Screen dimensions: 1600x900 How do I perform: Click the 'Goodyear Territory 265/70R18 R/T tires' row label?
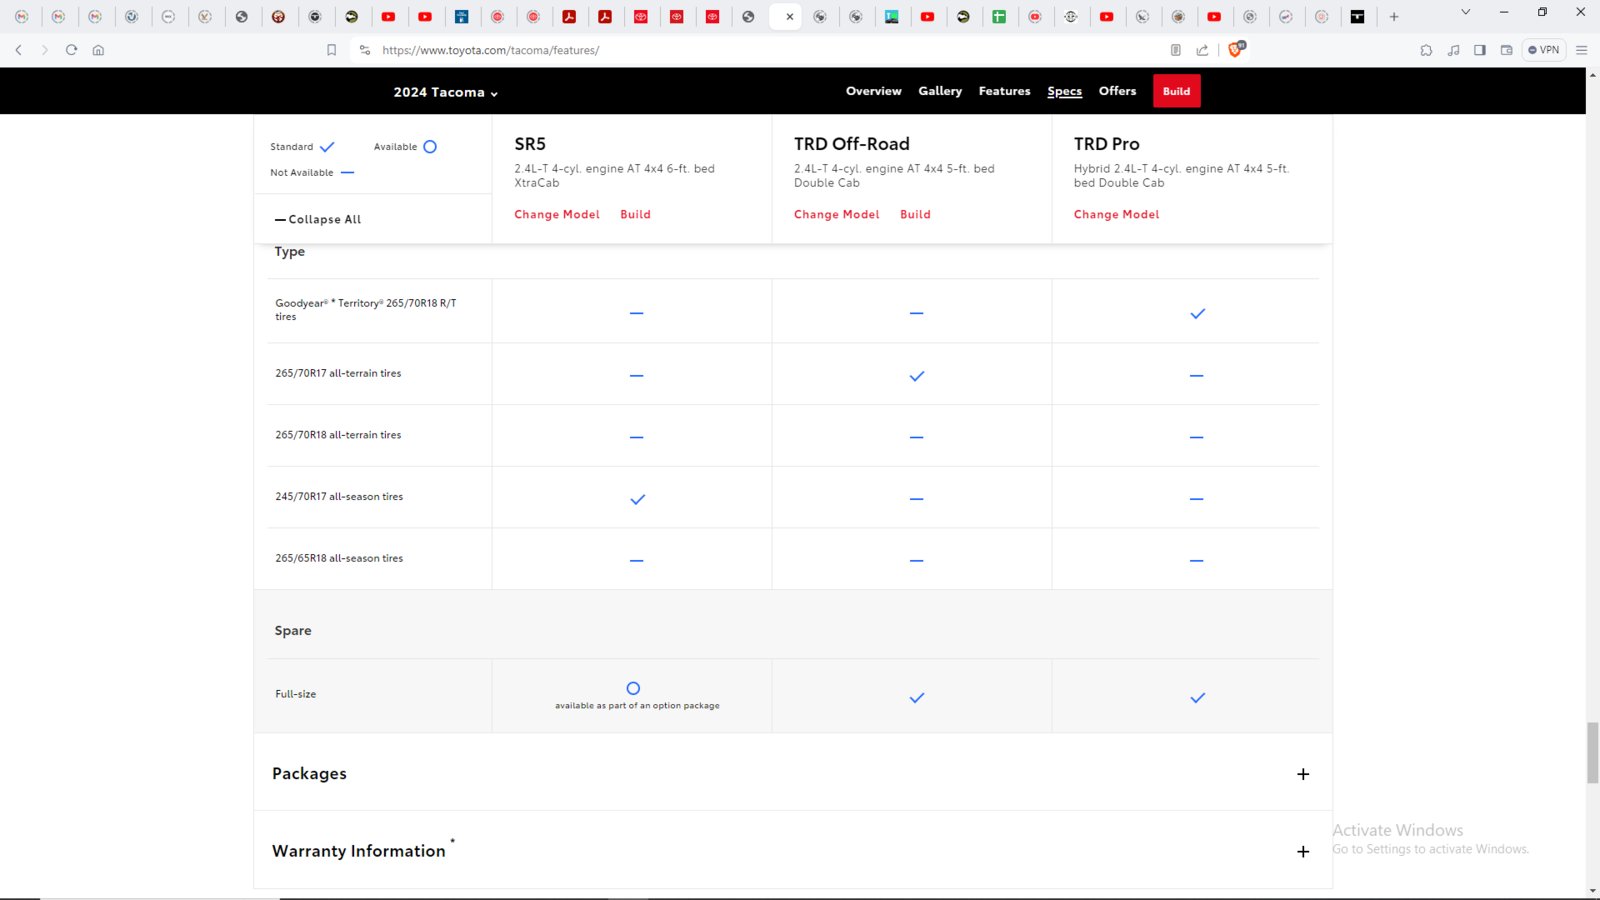click(366, 309)
